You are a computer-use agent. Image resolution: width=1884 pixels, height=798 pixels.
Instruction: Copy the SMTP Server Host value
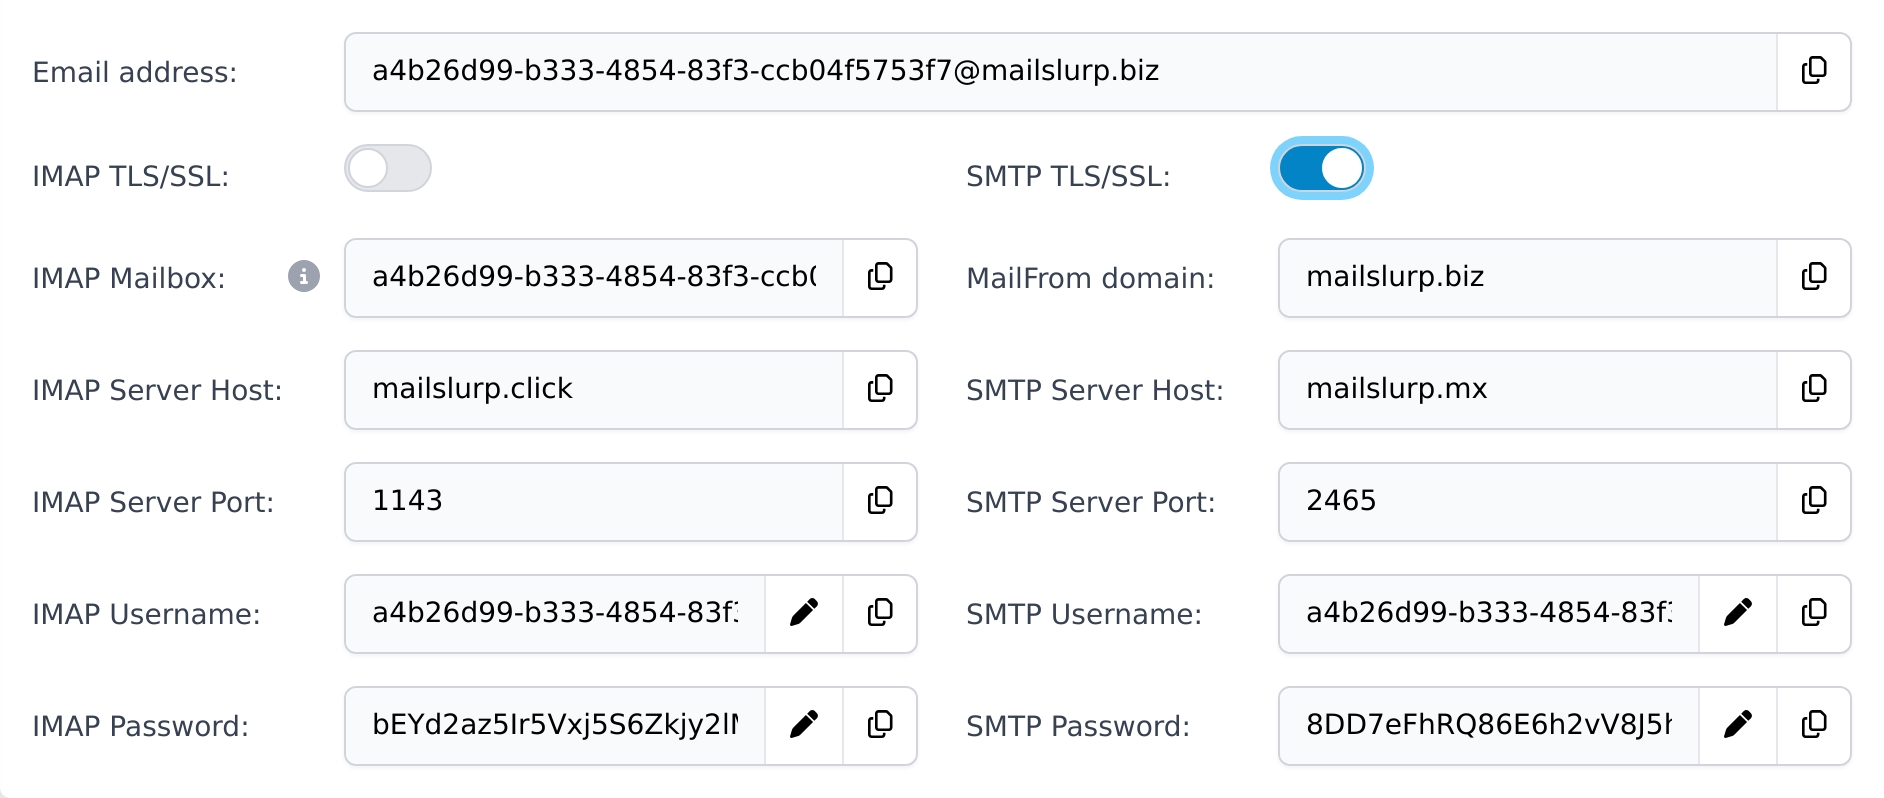[1814, 390]
